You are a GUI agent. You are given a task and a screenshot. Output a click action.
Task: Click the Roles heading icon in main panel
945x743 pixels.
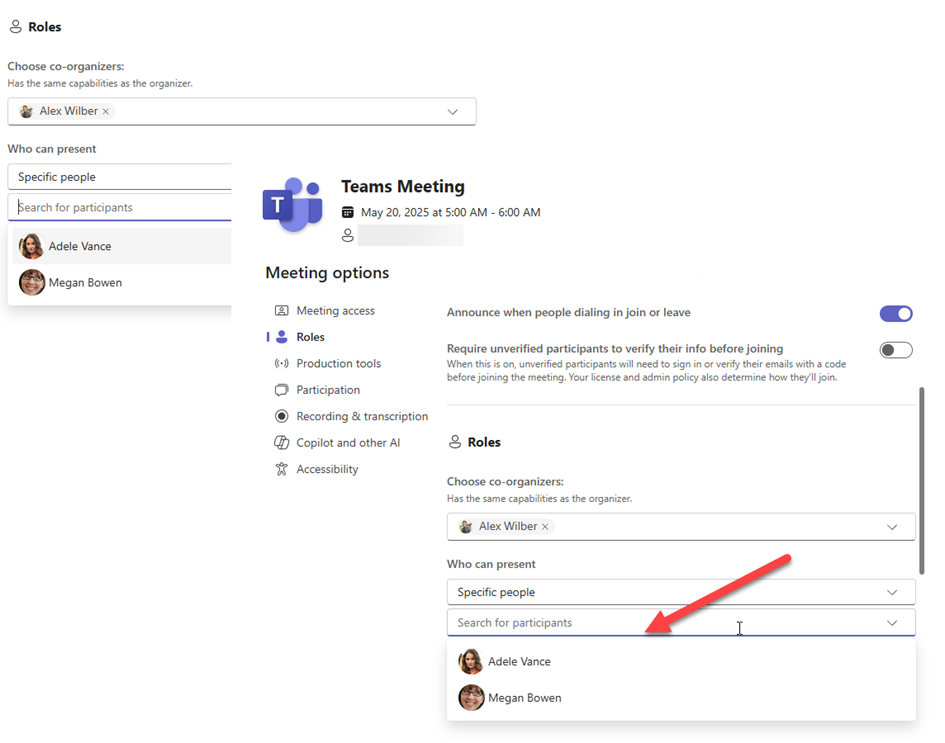pyautogui.click(x=455, y=442)
